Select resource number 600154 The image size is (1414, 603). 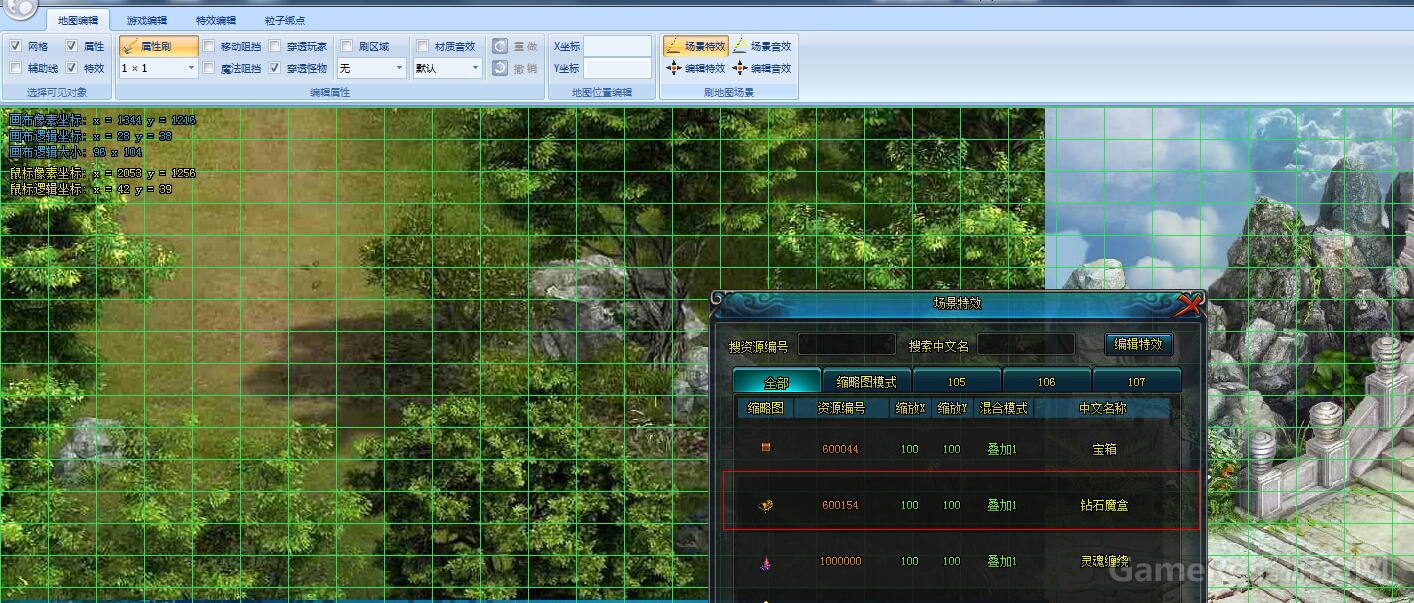[840, 505]
